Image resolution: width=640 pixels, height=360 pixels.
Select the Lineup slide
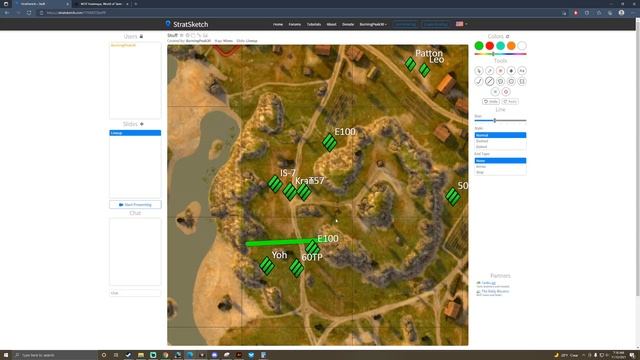pyautogui.click(x=135, y=133)
